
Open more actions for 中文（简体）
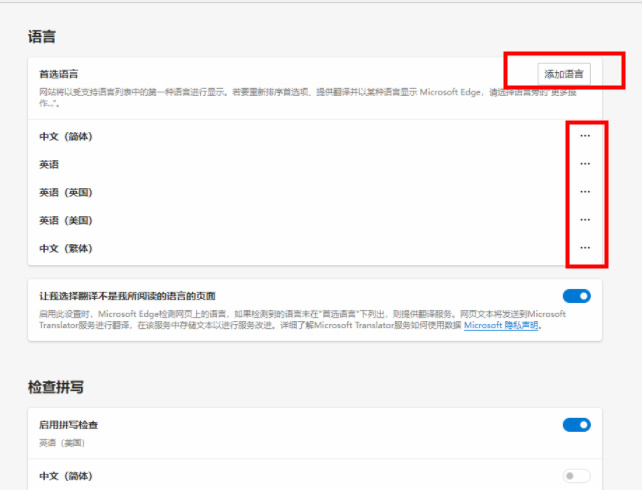[585, 136]
